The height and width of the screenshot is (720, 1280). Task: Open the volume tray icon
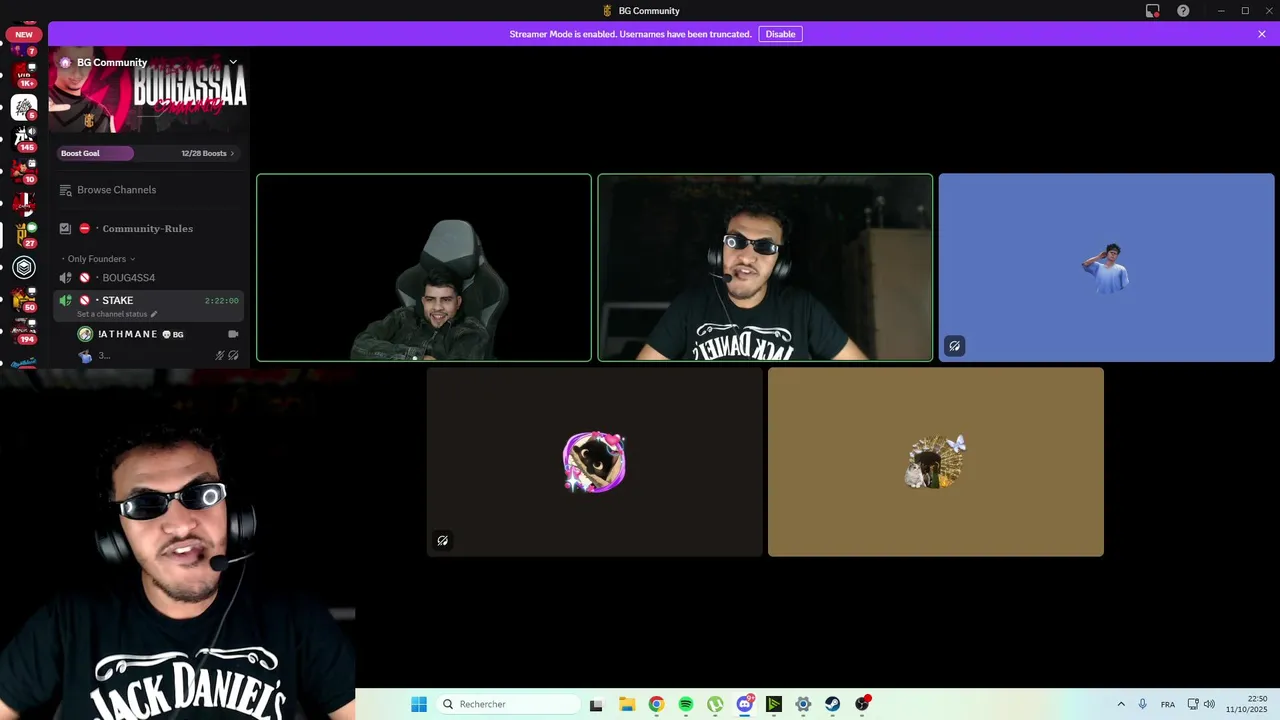1209,704
